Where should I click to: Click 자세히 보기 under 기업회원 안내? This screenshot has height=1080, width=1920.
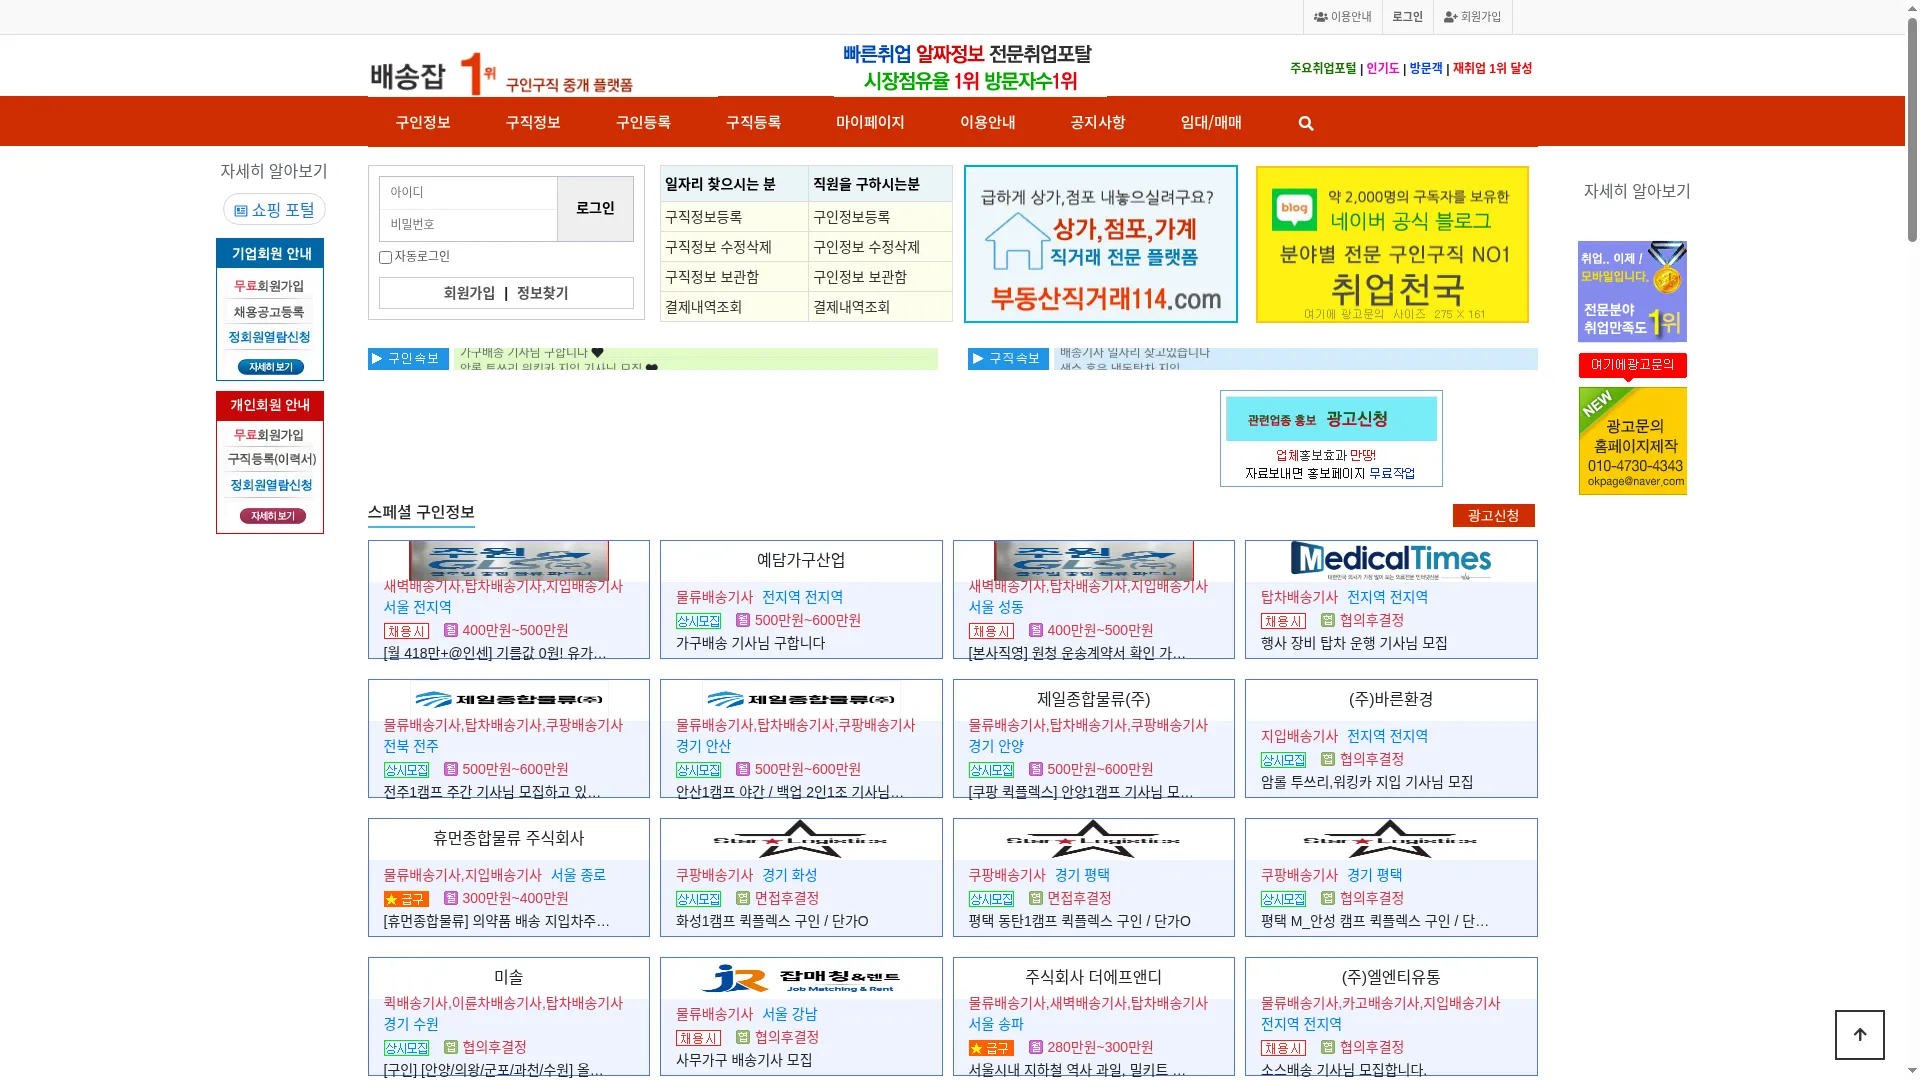coord(271,367)
